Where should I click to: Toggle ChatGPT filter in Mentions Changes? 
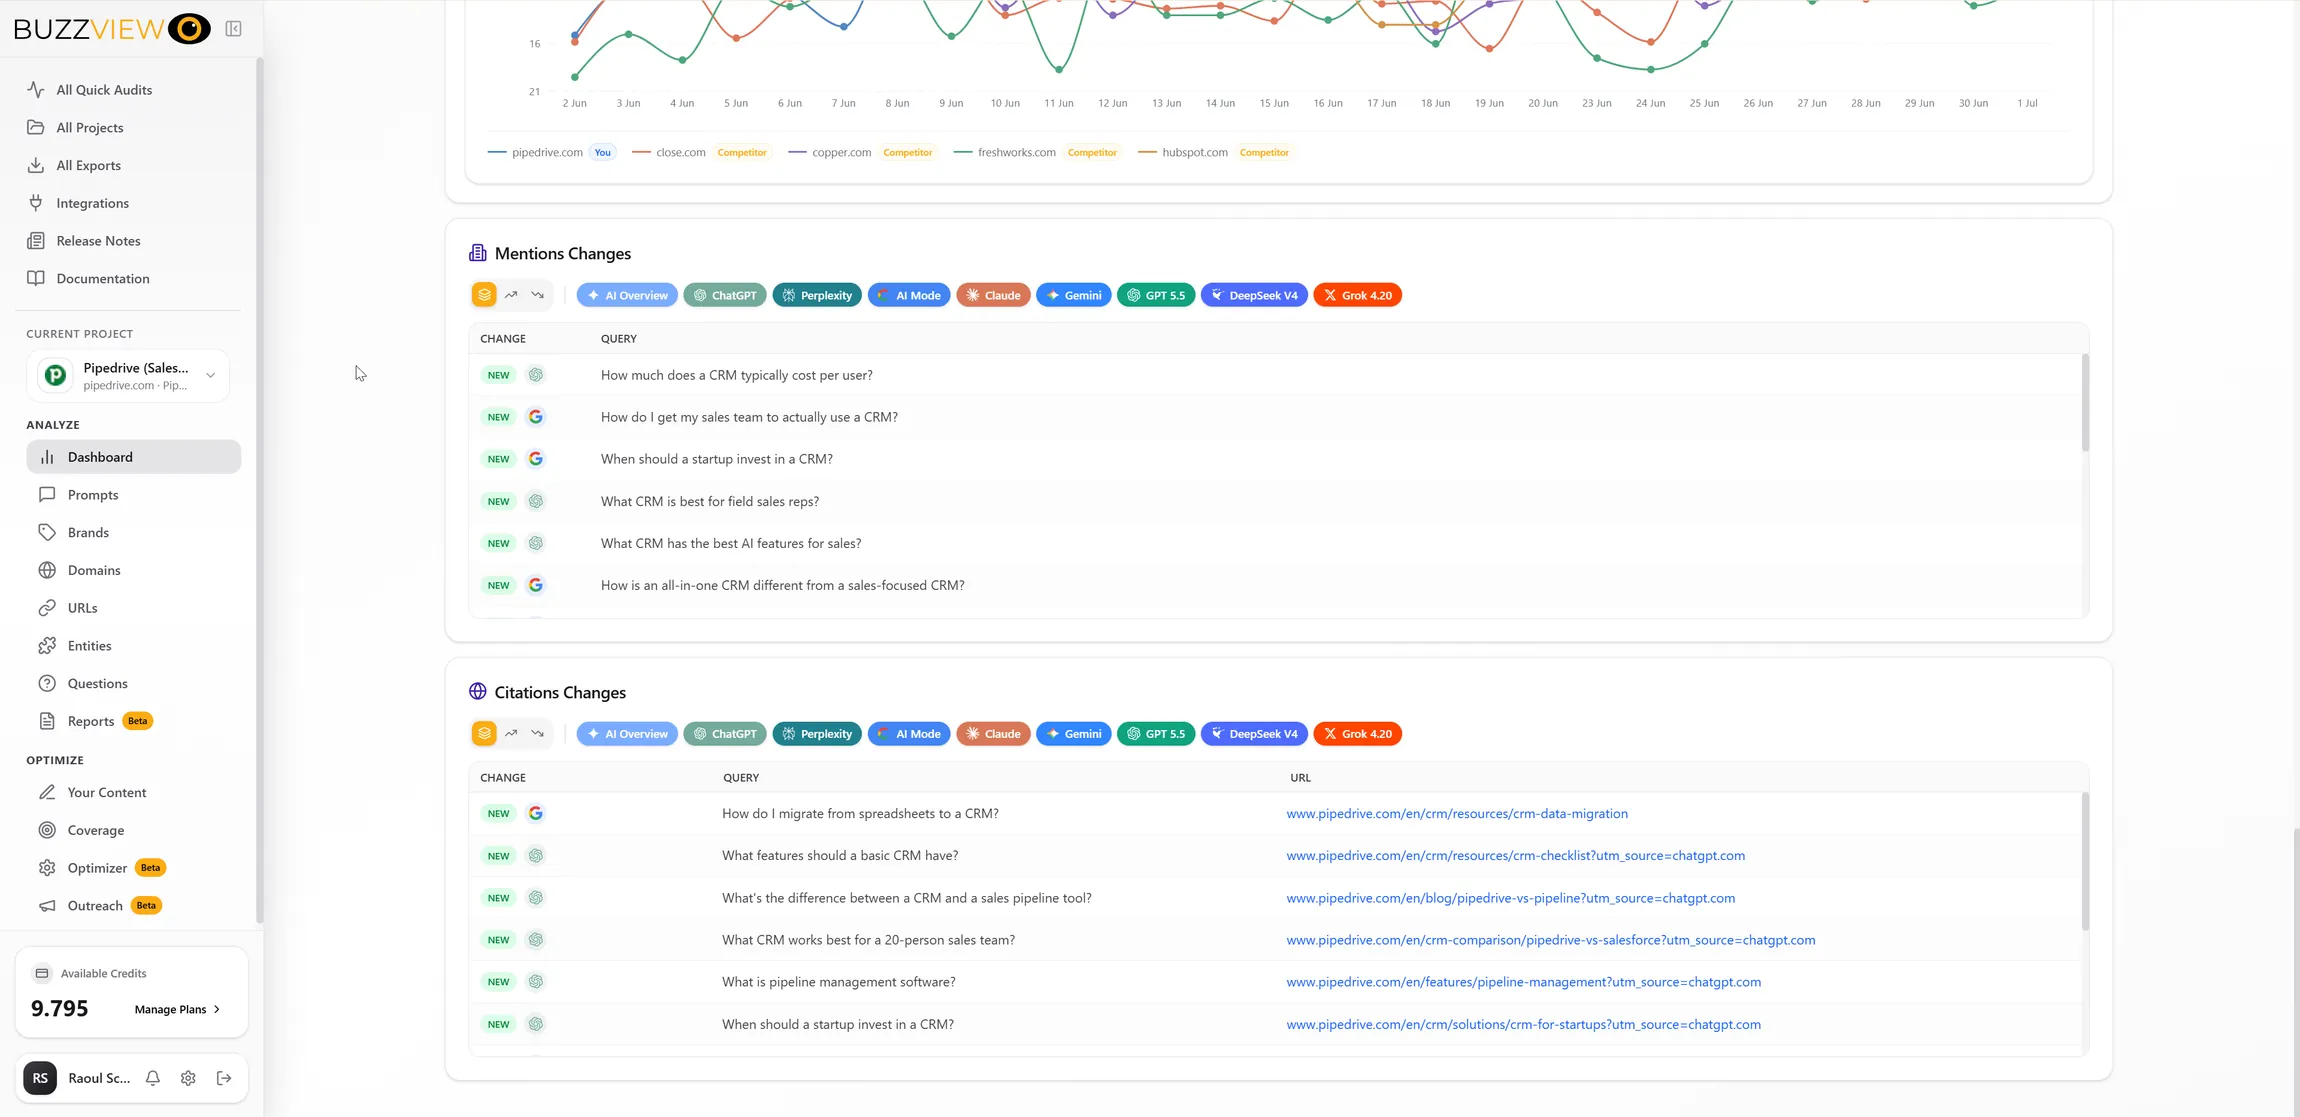(725, 295)
